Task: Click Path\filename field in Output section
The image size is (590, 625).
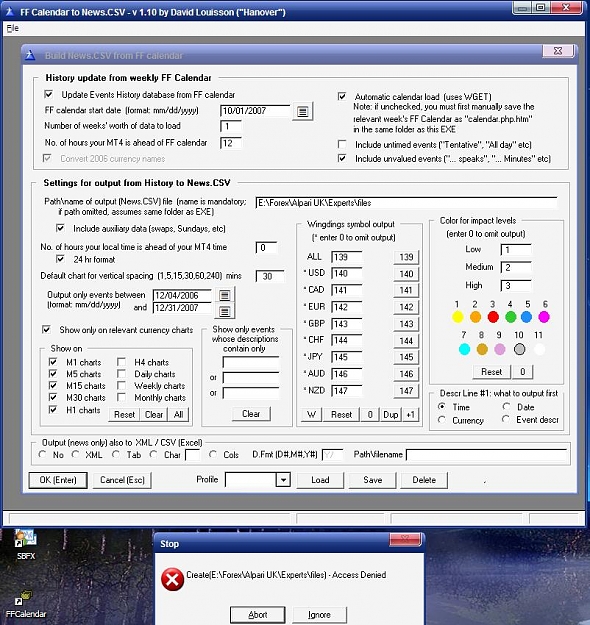Action: tap(486, 455)
